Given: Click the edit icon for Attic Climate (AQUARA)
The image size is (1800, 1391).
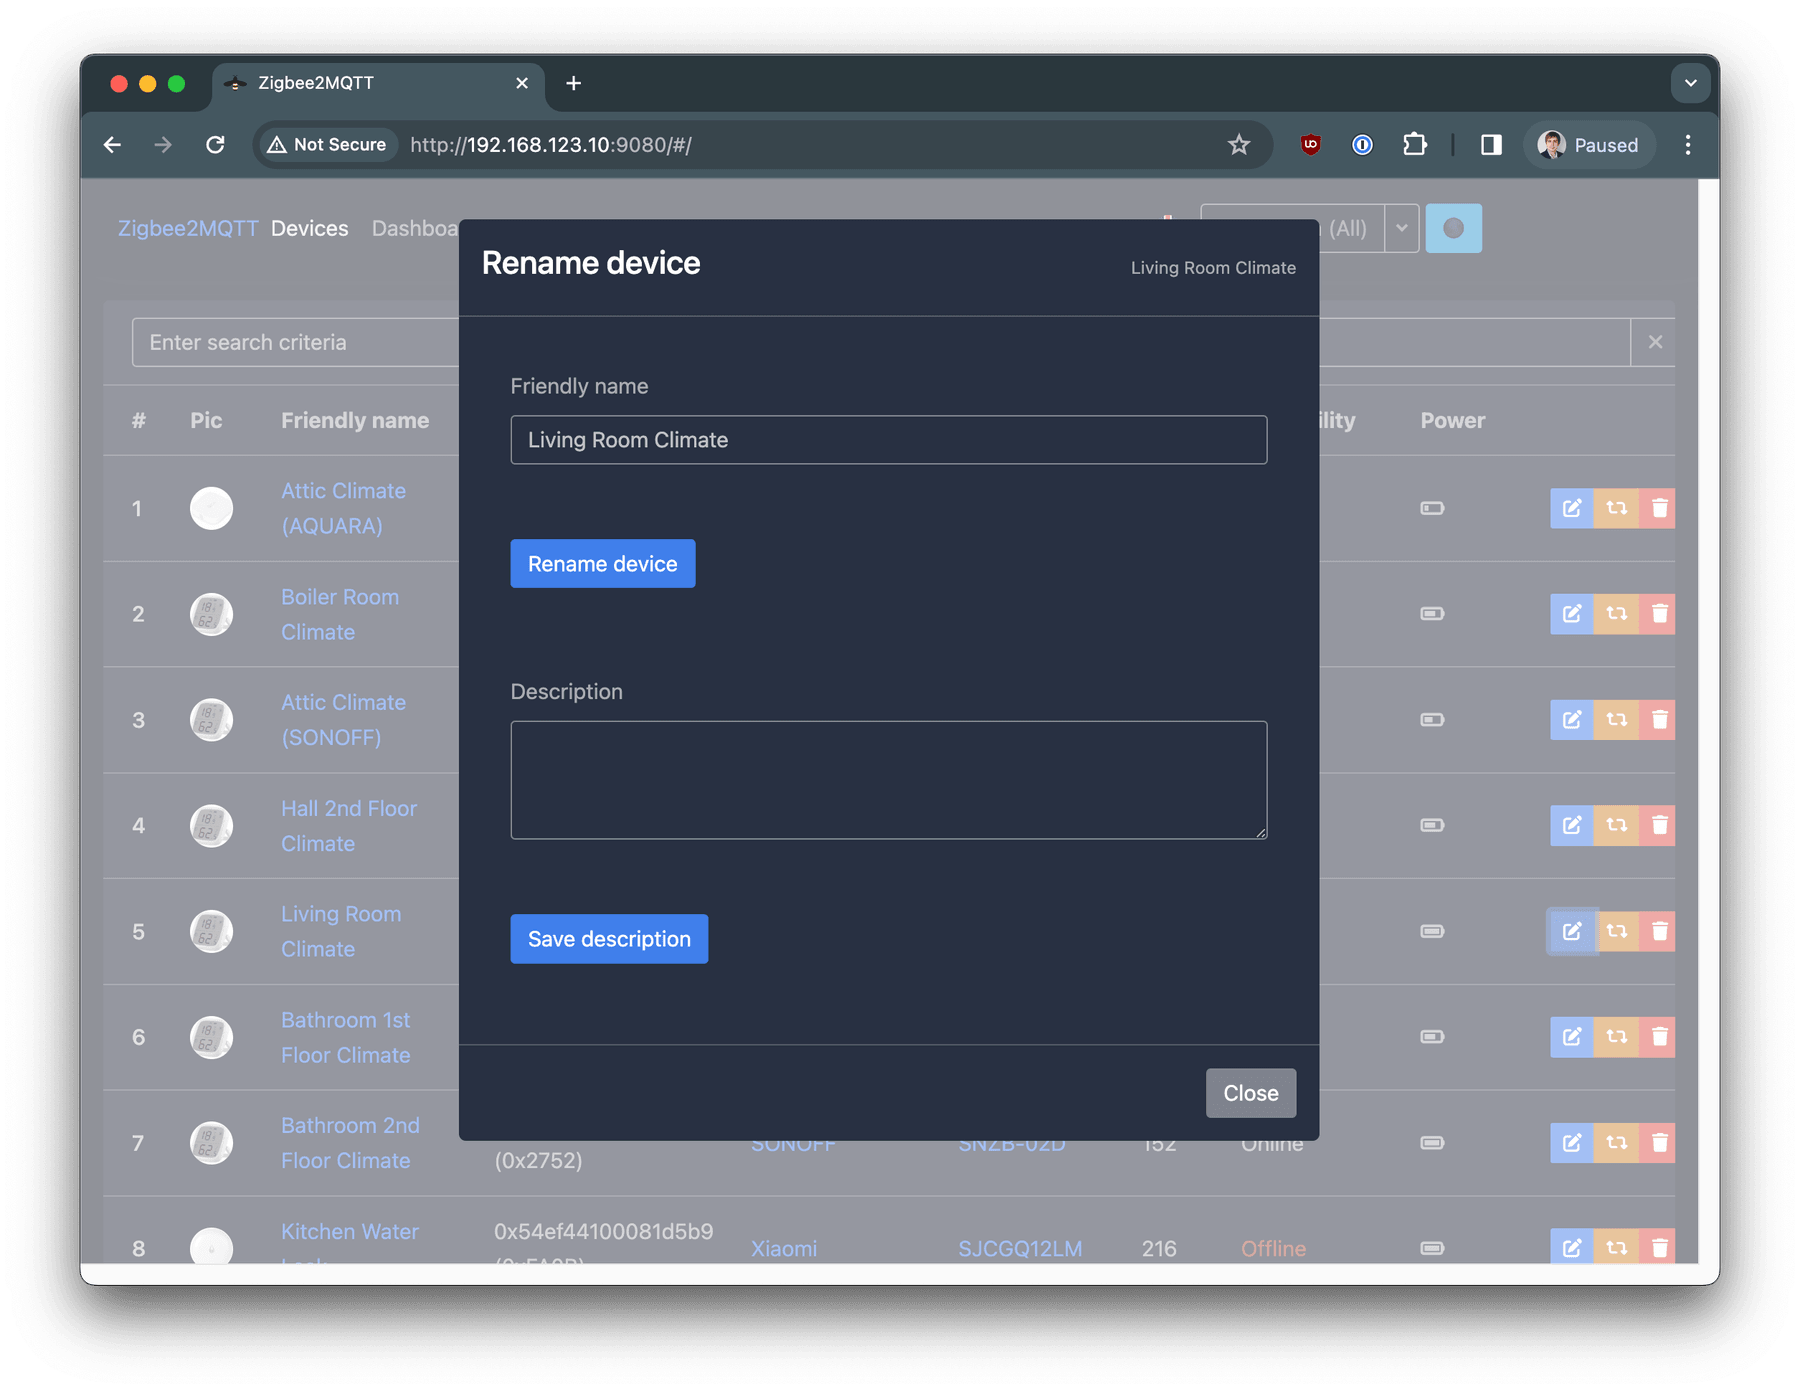Looking at the screenshot, I should click(x=1570, y=508).
